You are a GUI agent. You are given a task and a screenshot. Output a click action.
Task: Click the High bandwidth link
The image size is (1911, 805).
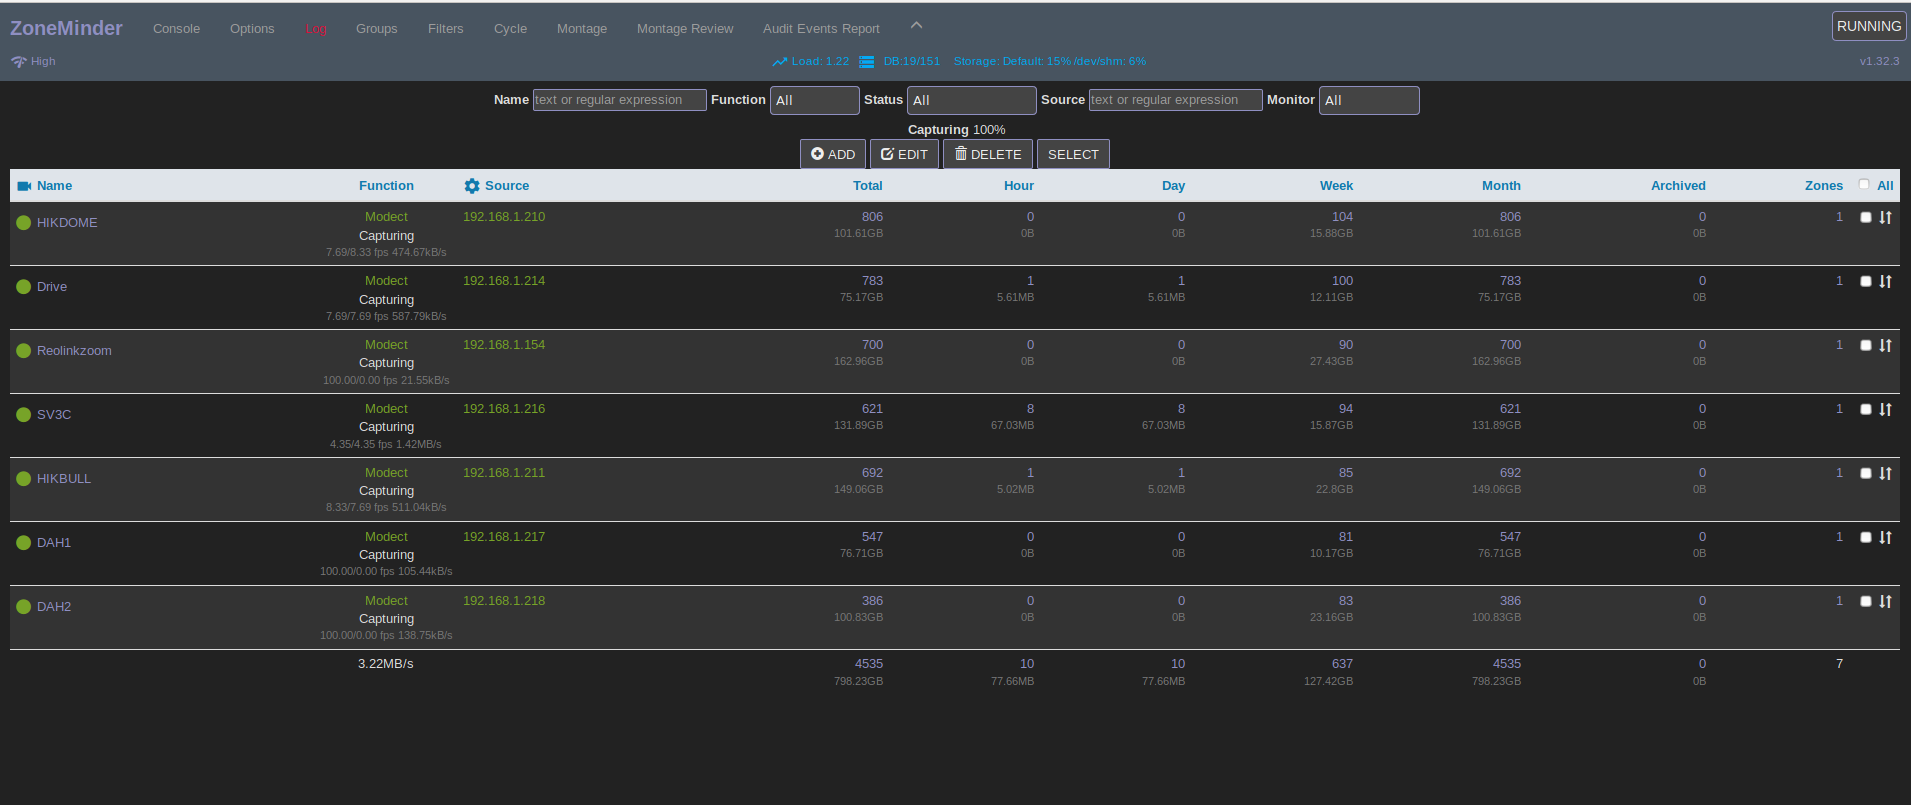[x=43, y=62]
